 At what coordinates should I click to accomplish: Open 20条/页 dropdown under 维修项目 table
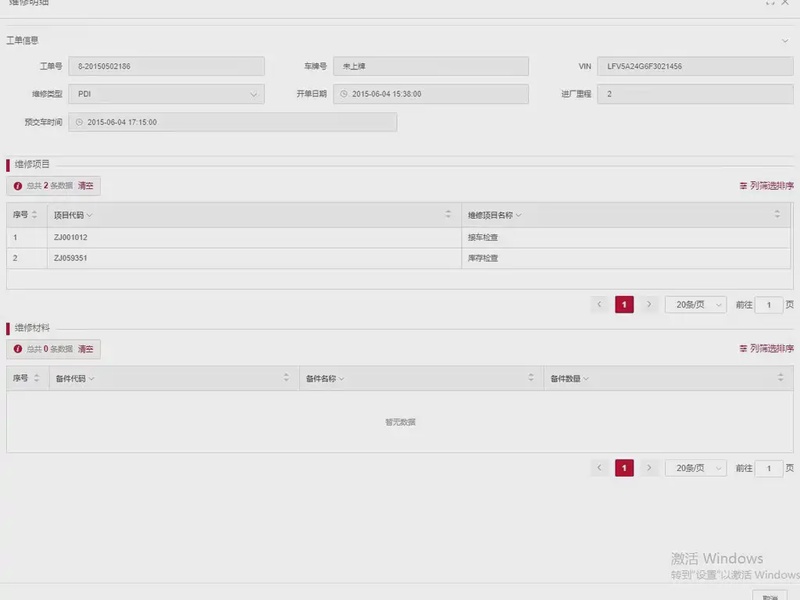pyautogui.click(x=695, y=305)
